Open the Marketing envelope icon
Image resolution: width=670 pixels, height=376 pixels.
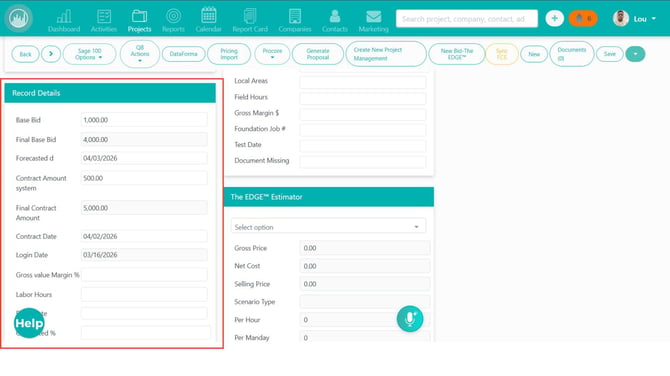[373, 17]
